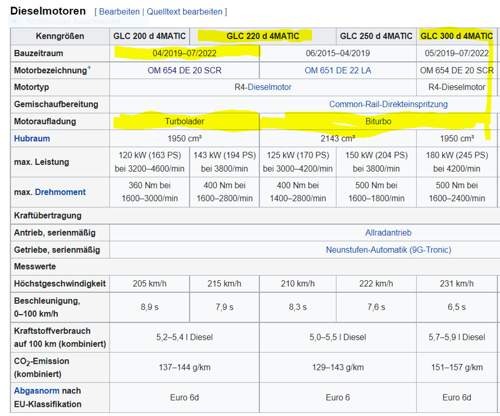Select the Euro 6 emission standard cell
The width and height of the screenshot is (500, 416).
coord(338,397)
